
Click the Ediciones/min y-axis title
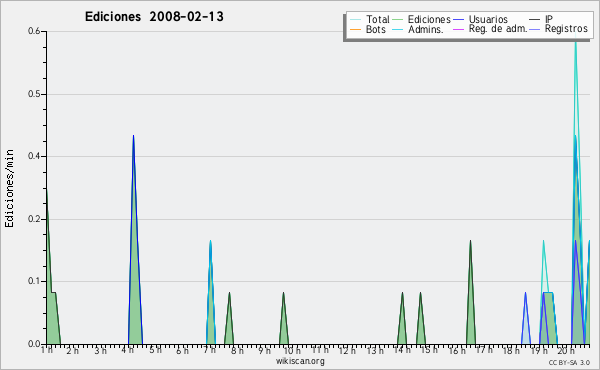point(10,188)
